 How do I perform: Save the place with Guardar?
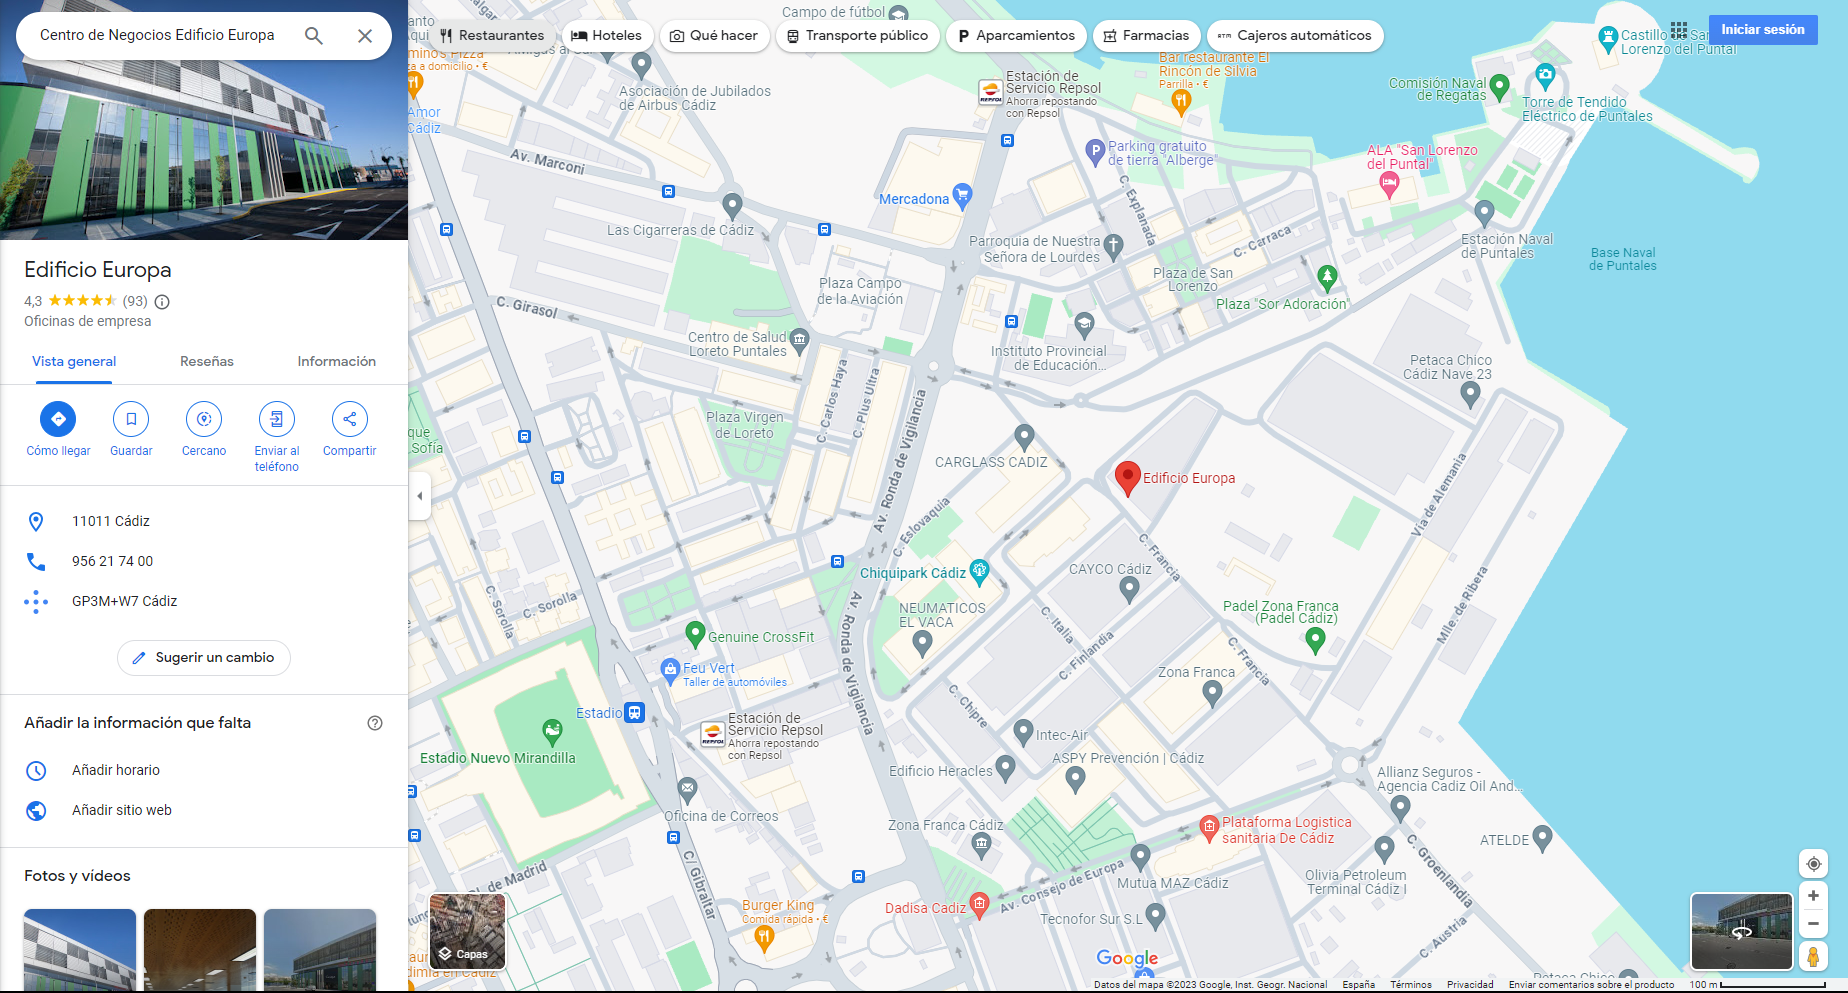[131, 430]
